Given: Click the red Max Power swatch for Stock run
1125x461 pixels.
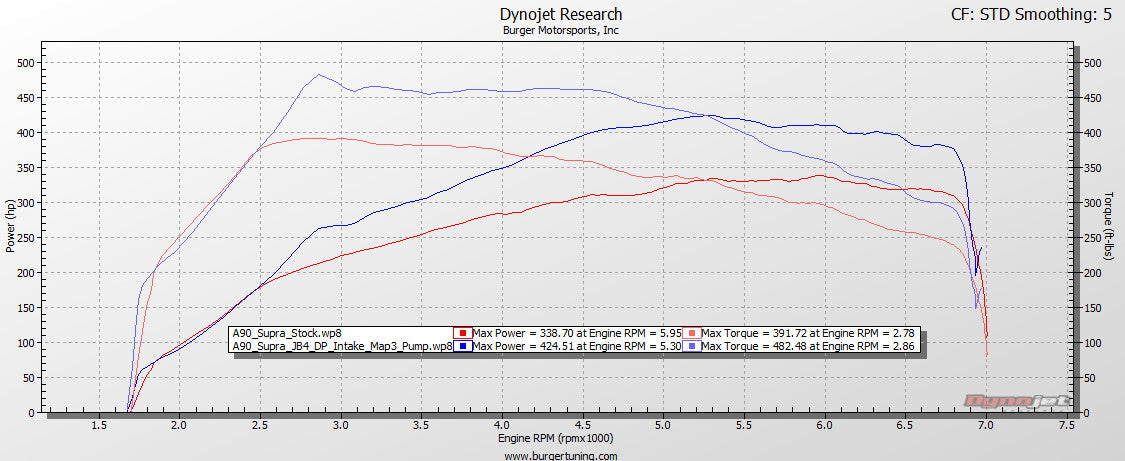Looking at the screenshot, I should [x=463, y=333].
